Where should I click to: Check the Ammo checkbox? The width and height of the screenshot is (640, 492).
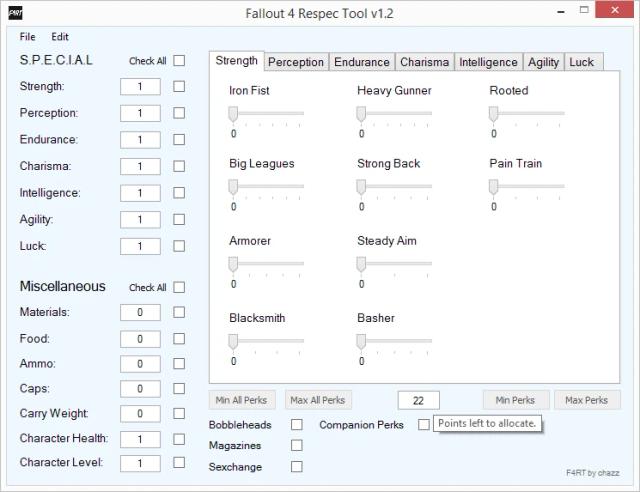(179, 364)
